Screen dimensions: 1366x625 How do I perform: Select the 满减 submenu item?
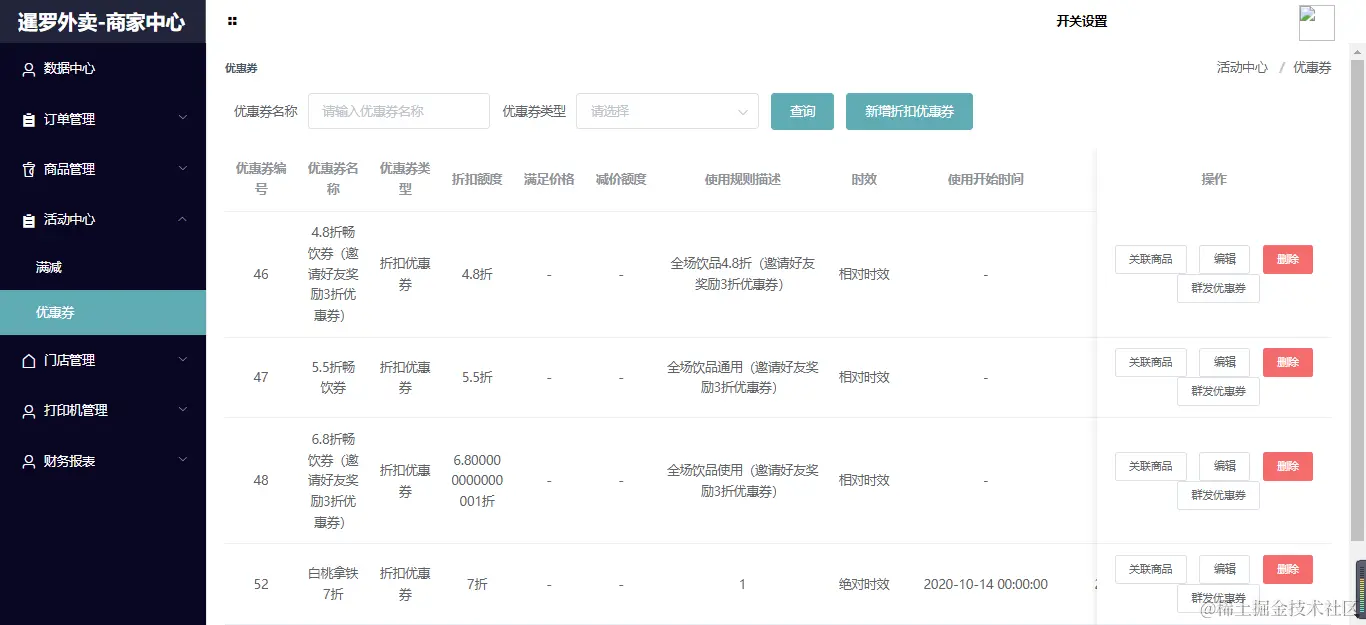(x=103, y=267)
